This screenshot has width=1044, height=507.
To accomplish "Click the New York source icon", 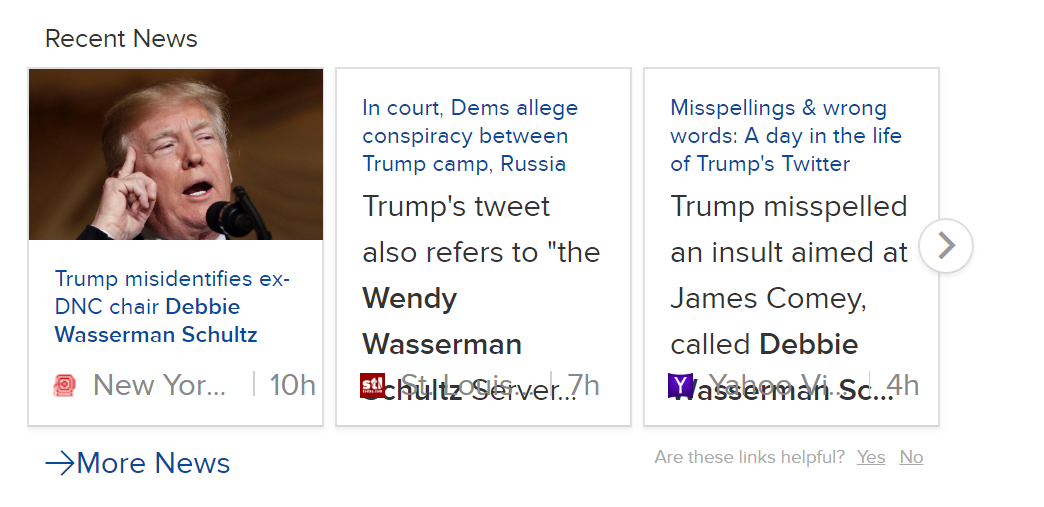I will pyautogui.click(x=64, y=385).
